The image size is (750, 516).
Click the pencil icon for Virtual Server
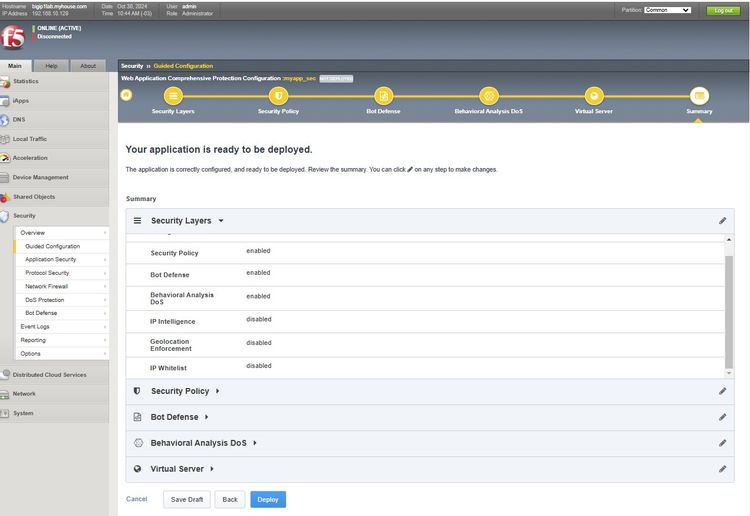[x=722, y=469]
